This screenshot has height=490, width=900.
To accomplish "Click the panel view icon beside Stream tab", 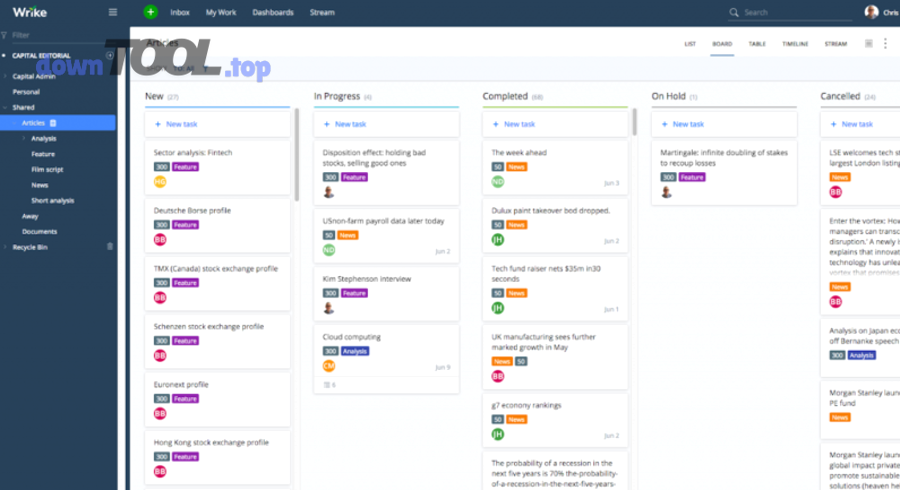I will [868, 44].
